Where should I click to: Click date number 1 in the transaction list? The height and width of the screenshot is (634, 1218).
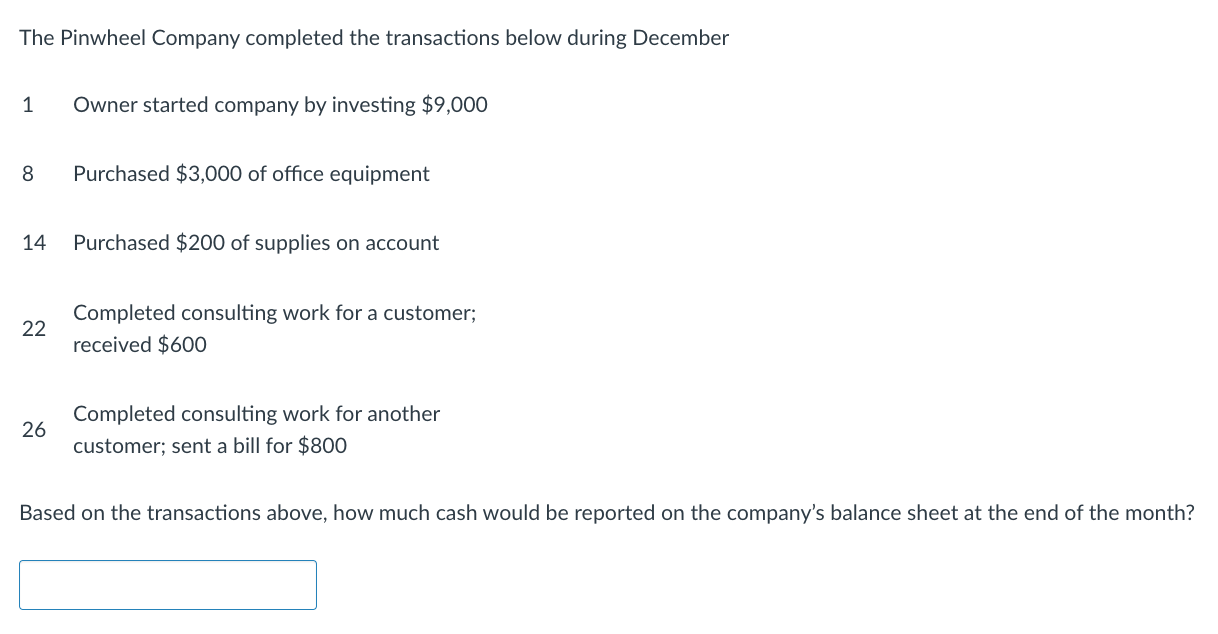[x=27, y=105]
